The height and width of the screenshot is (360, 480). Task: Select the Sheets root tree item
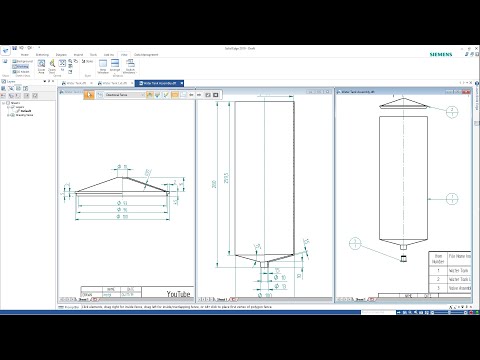coord(15,103)
